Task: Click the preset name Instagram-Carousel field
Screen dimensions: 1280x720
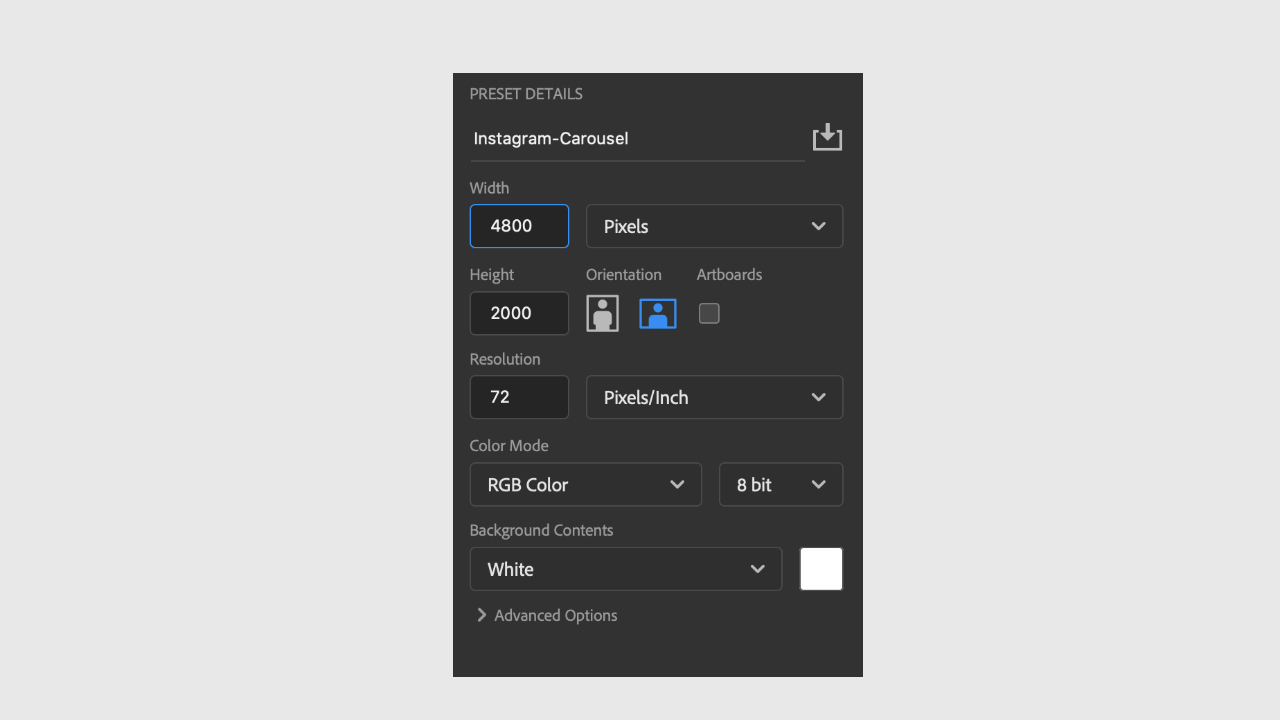Action: coord(637,139)
